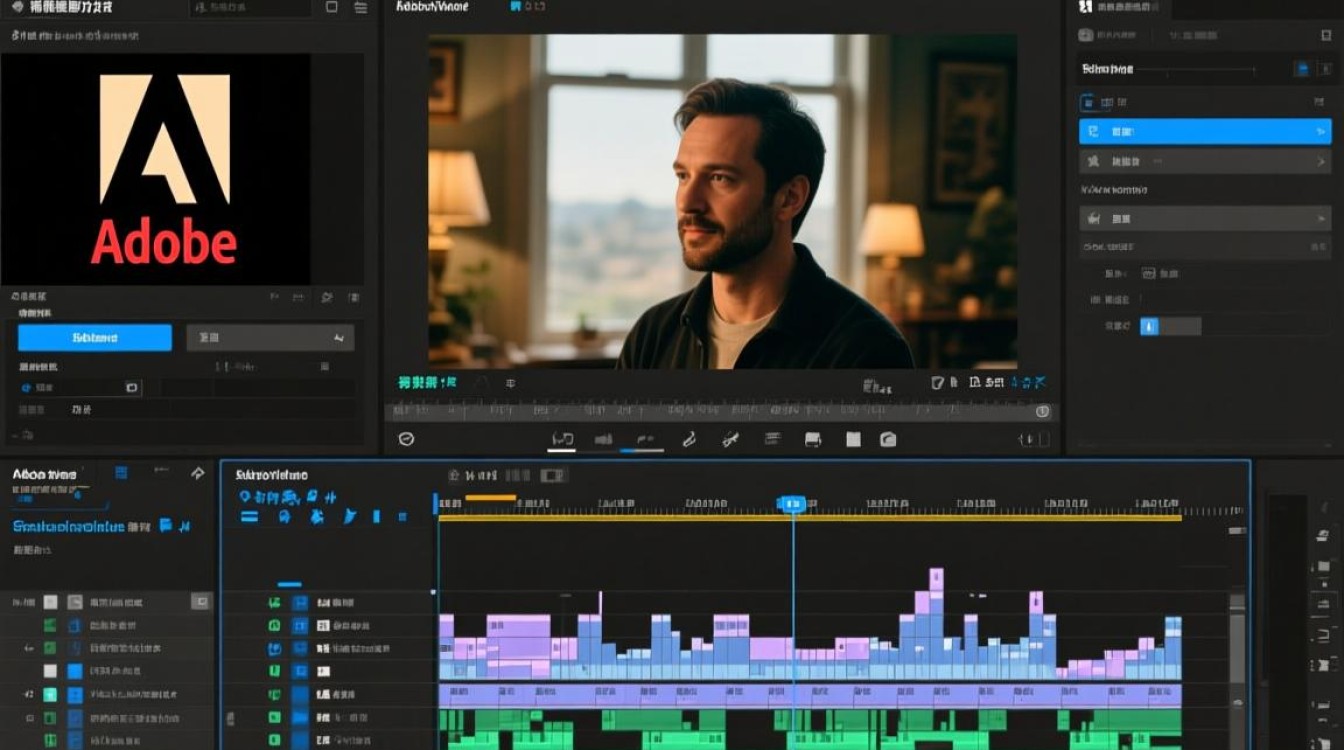Click the scissors-like icon under the Adobe preview
This screenshot has width=1344, height=750.
[326, 297]
